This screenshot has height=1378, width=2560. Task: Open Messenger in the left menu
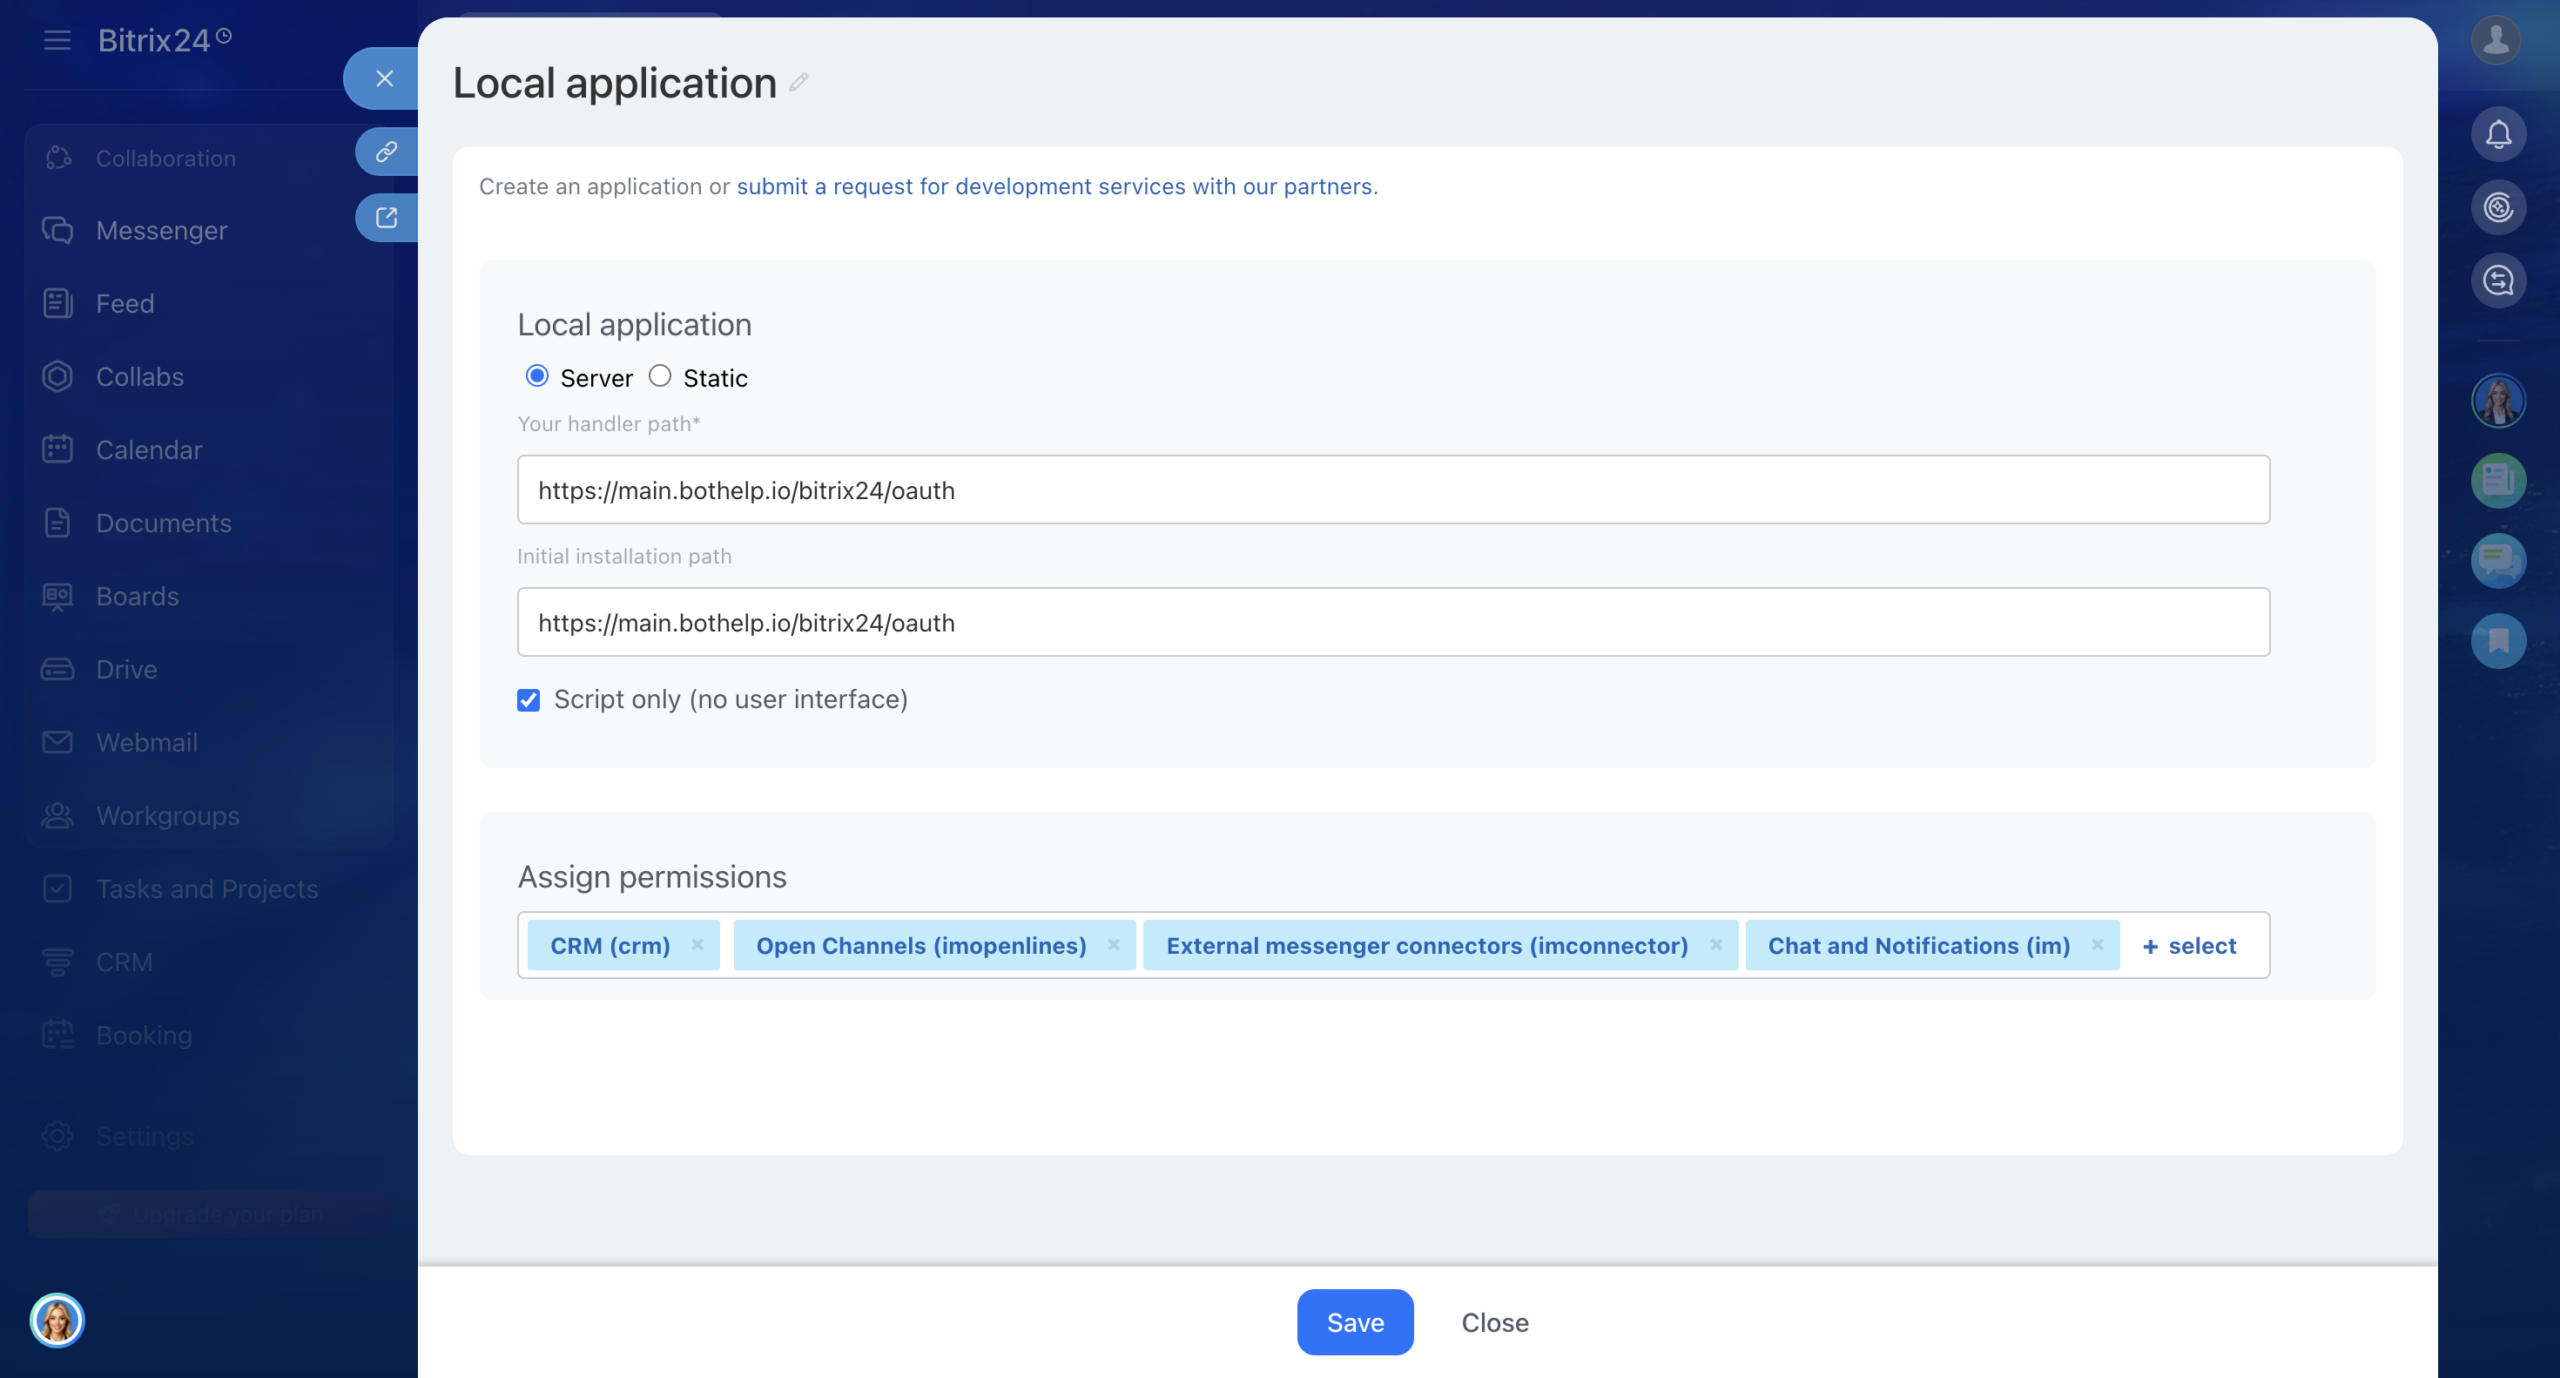point(161,231)
